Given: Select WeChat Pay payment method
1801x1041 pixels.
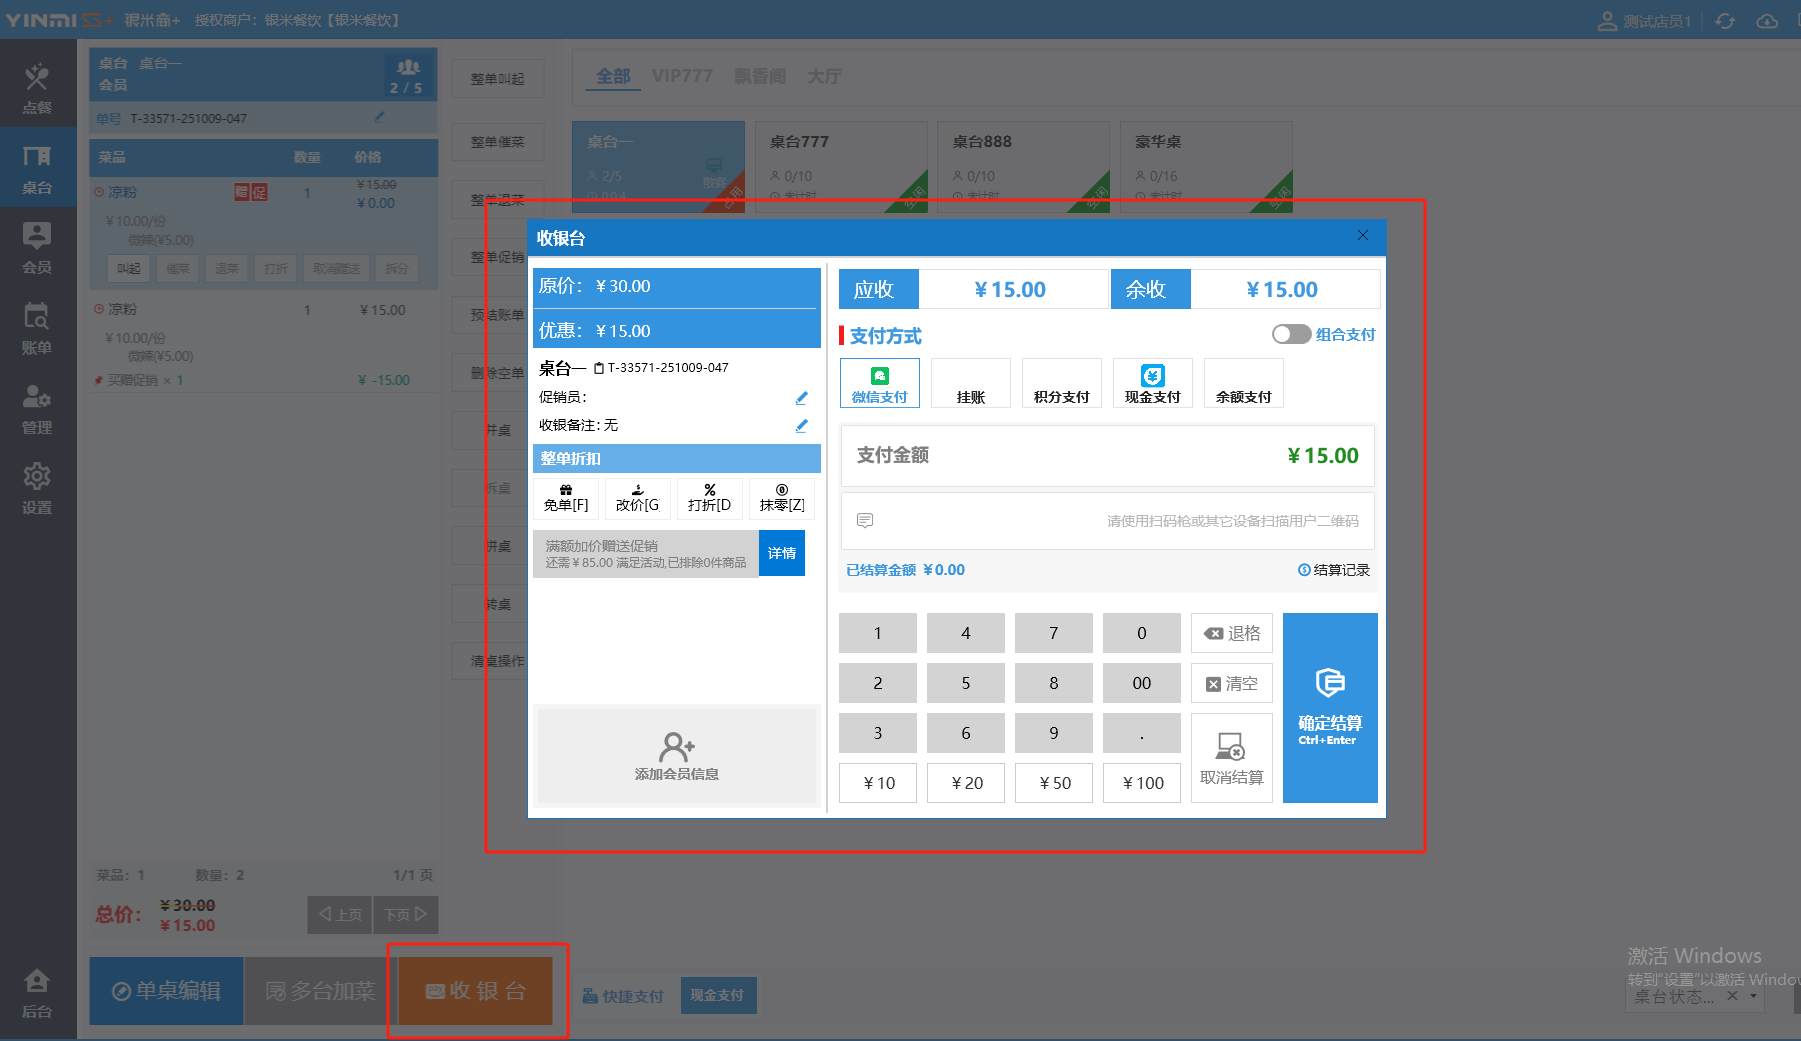Looking at the screenshot, I should point(879,384).
